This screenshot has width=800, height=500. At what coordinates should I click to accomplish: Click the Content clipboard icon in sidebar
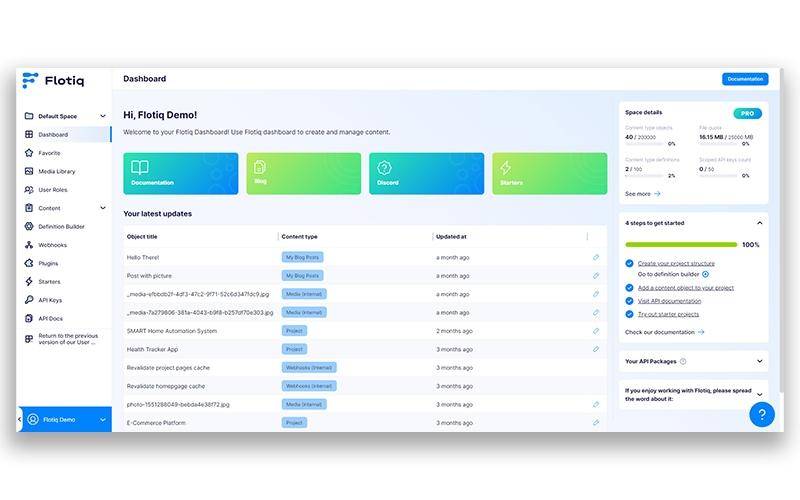[29, 208]
